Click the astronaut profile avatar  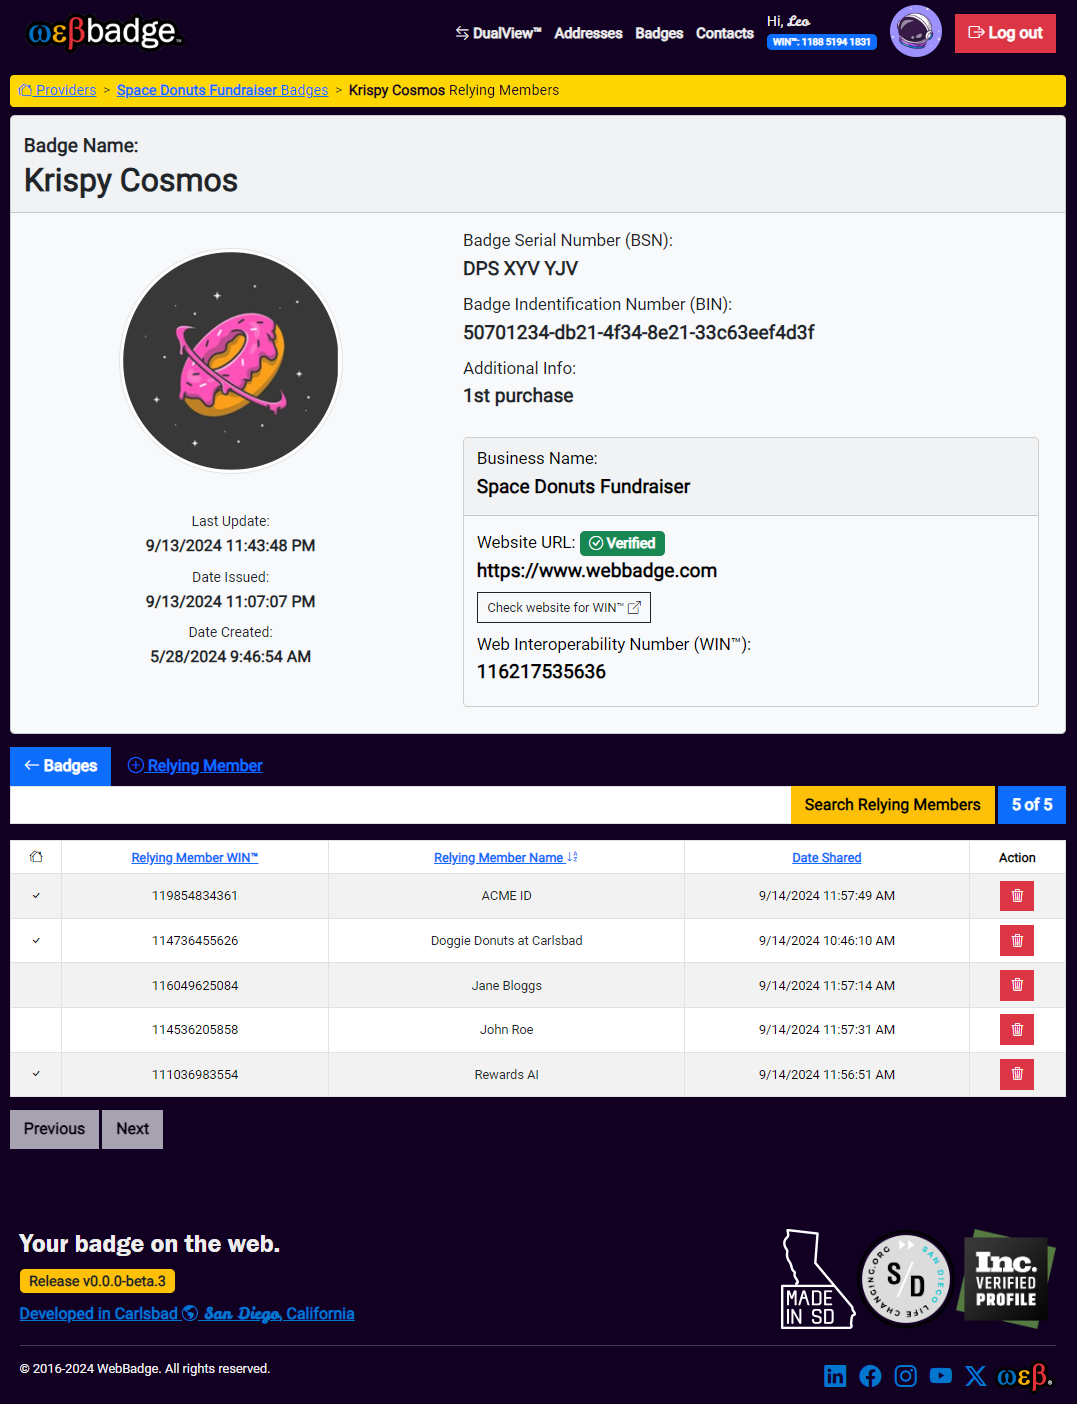(x=915, y=31)
